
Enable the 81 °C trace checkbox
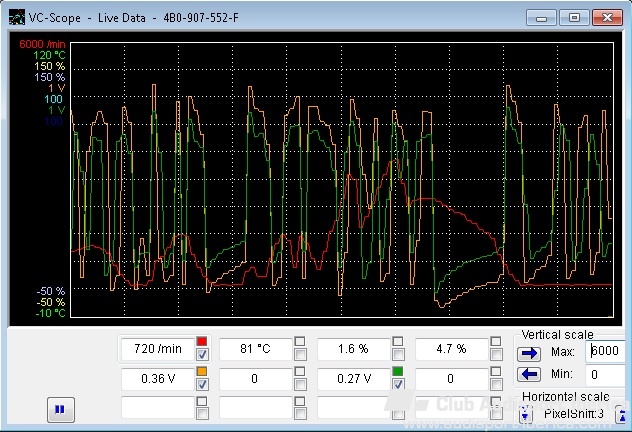tap(300, 355)
